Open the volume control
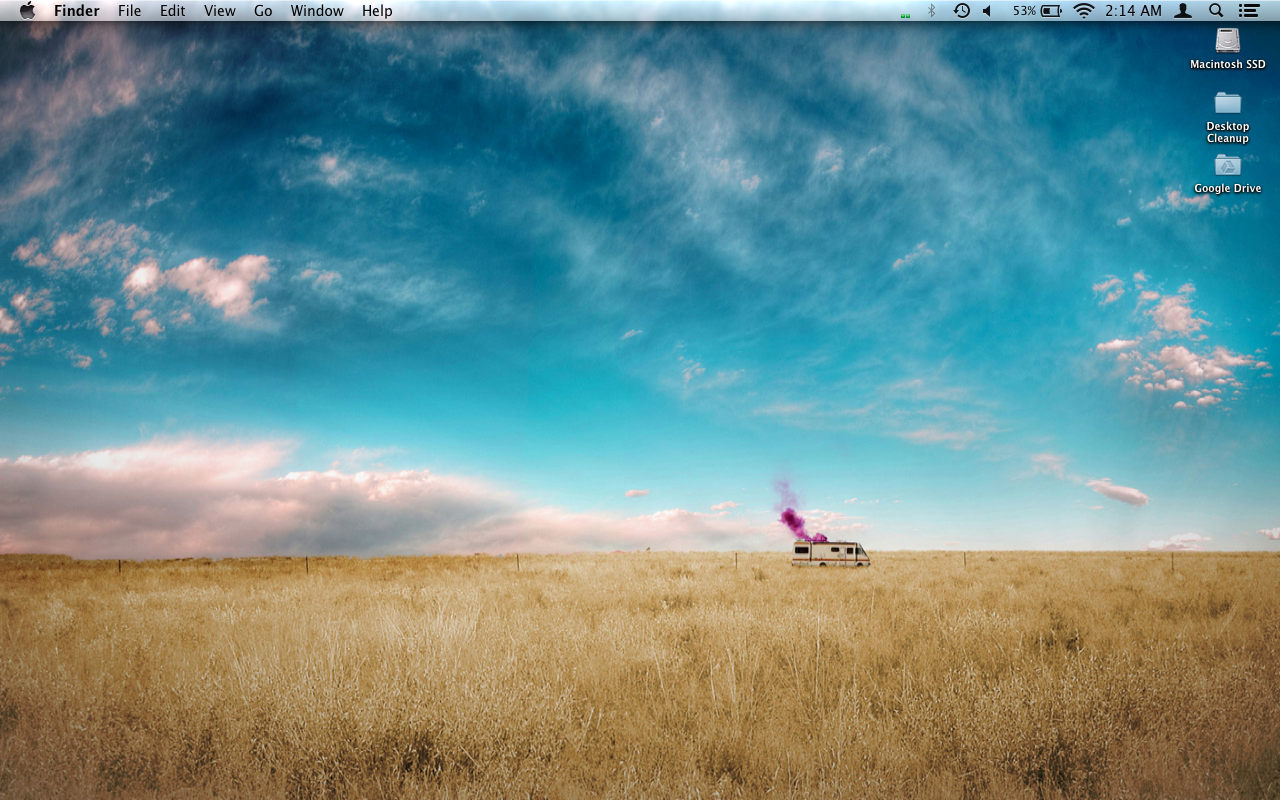This screenshot has height=800, width=1280. point(987,11)
